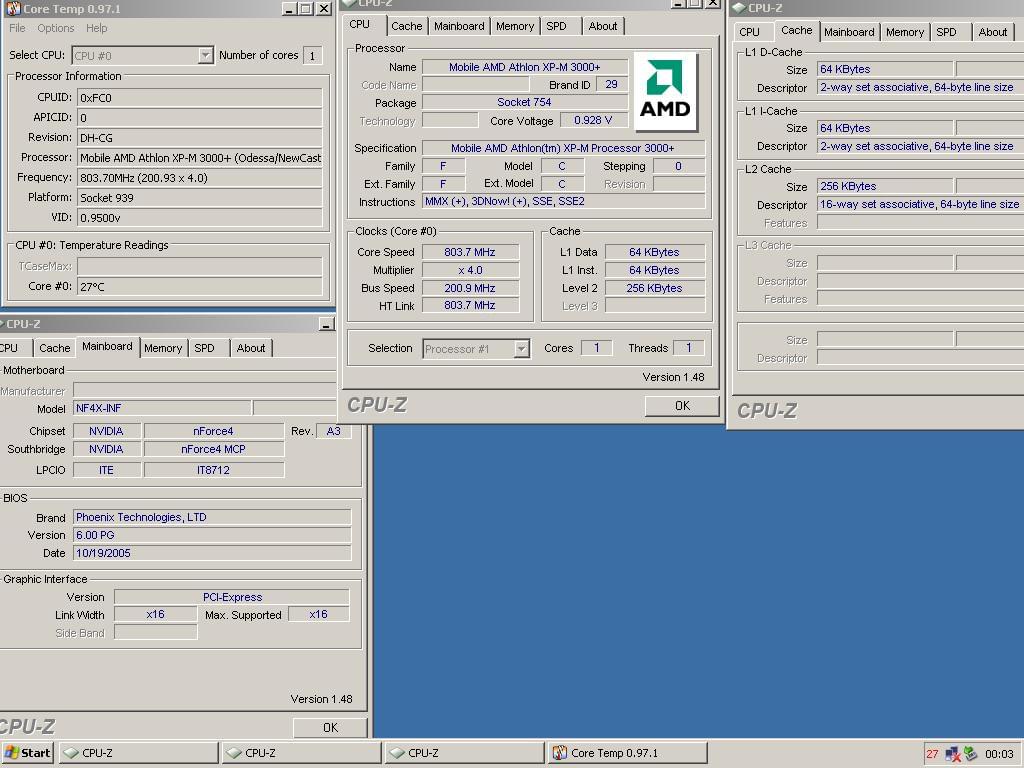Click the Brand ID value 29
The image size is (1024, 768).
tap(612, 84)
